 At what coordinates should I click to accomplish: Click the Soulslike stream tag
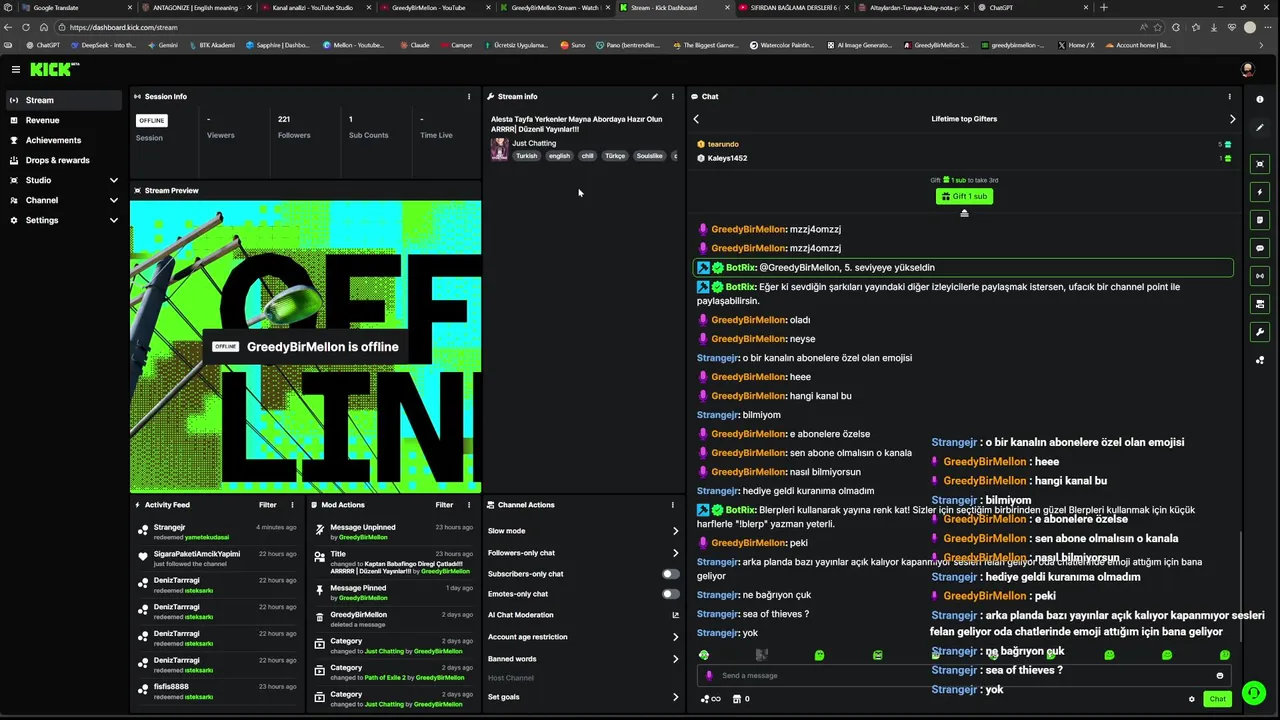(649, 156)
